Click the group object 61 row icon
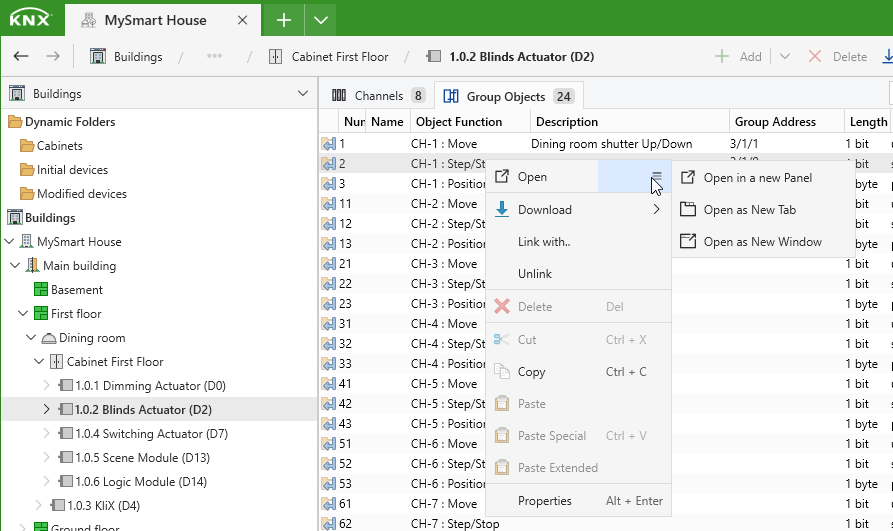 329,504
